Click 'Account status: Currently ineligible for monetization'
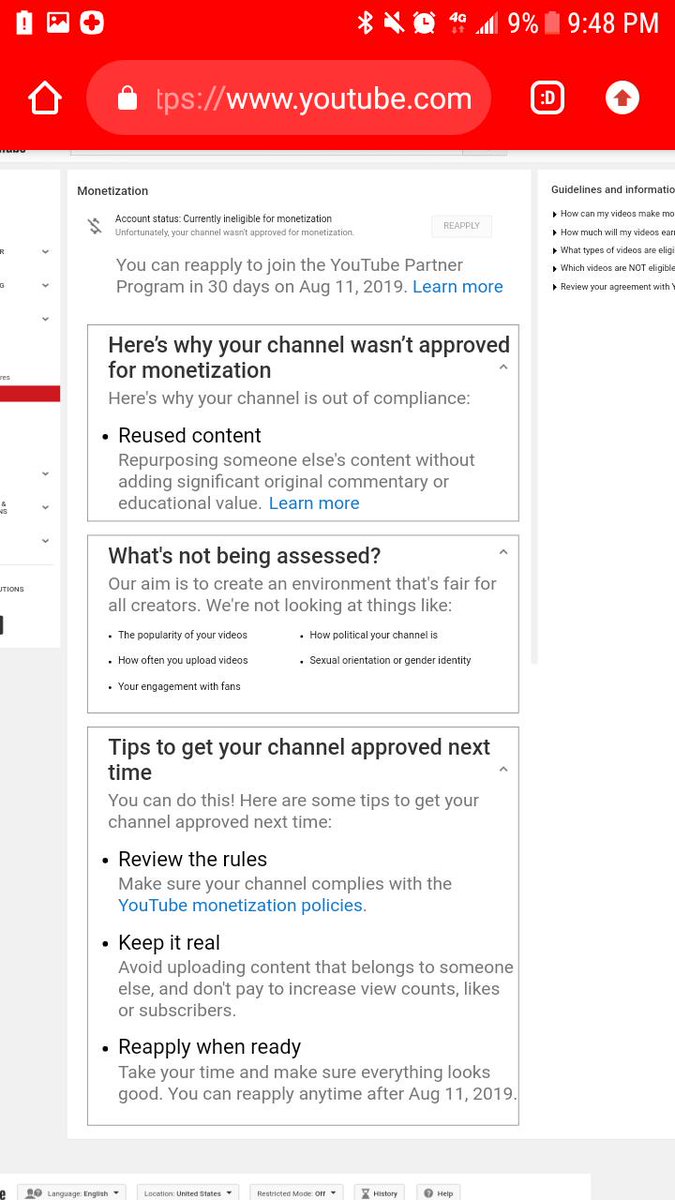The image size is (675, 1200). [x=223, y=219]
